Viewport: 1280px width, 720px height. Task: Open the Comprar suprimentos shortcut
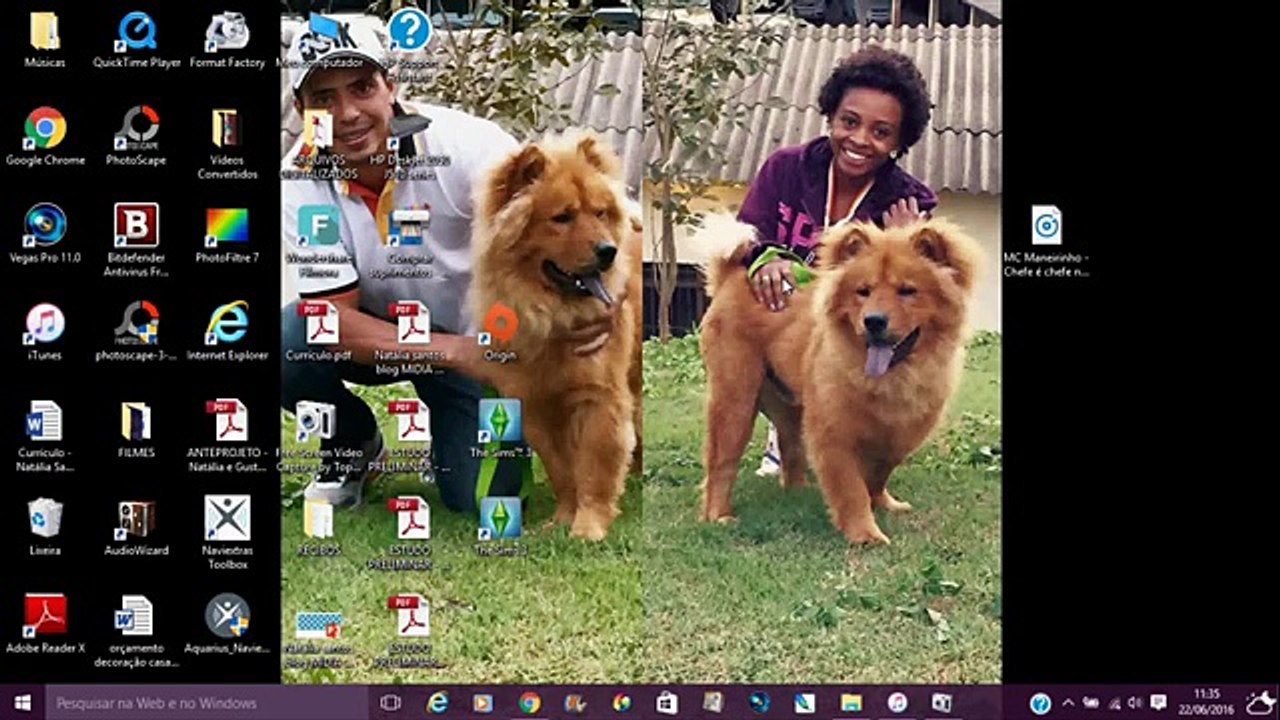410,241
